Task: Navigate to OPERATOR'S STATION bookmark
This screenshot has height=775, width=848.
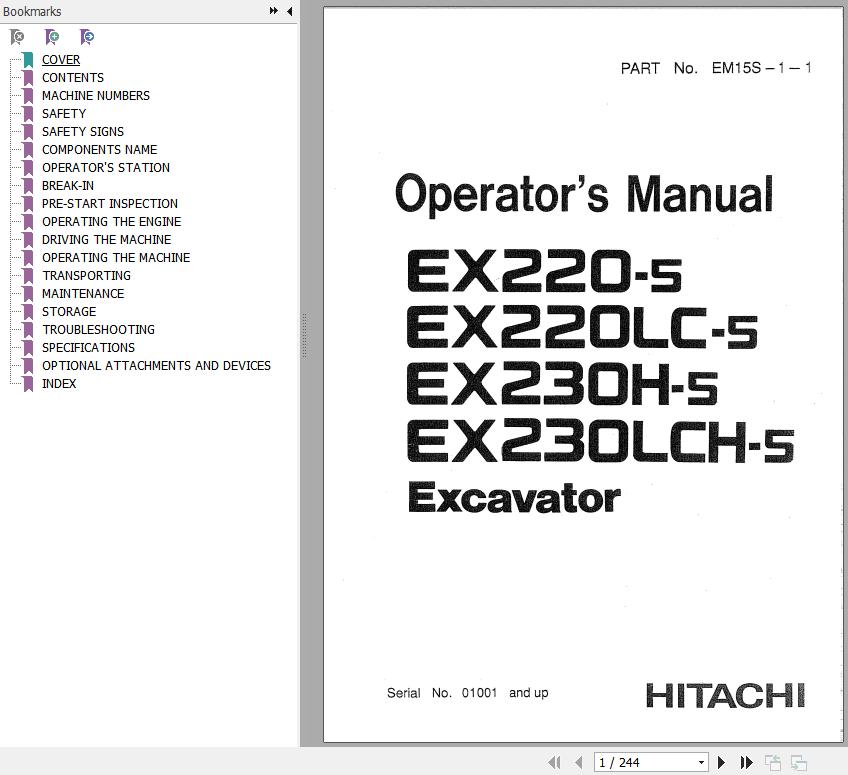Action: click(106, 168)
